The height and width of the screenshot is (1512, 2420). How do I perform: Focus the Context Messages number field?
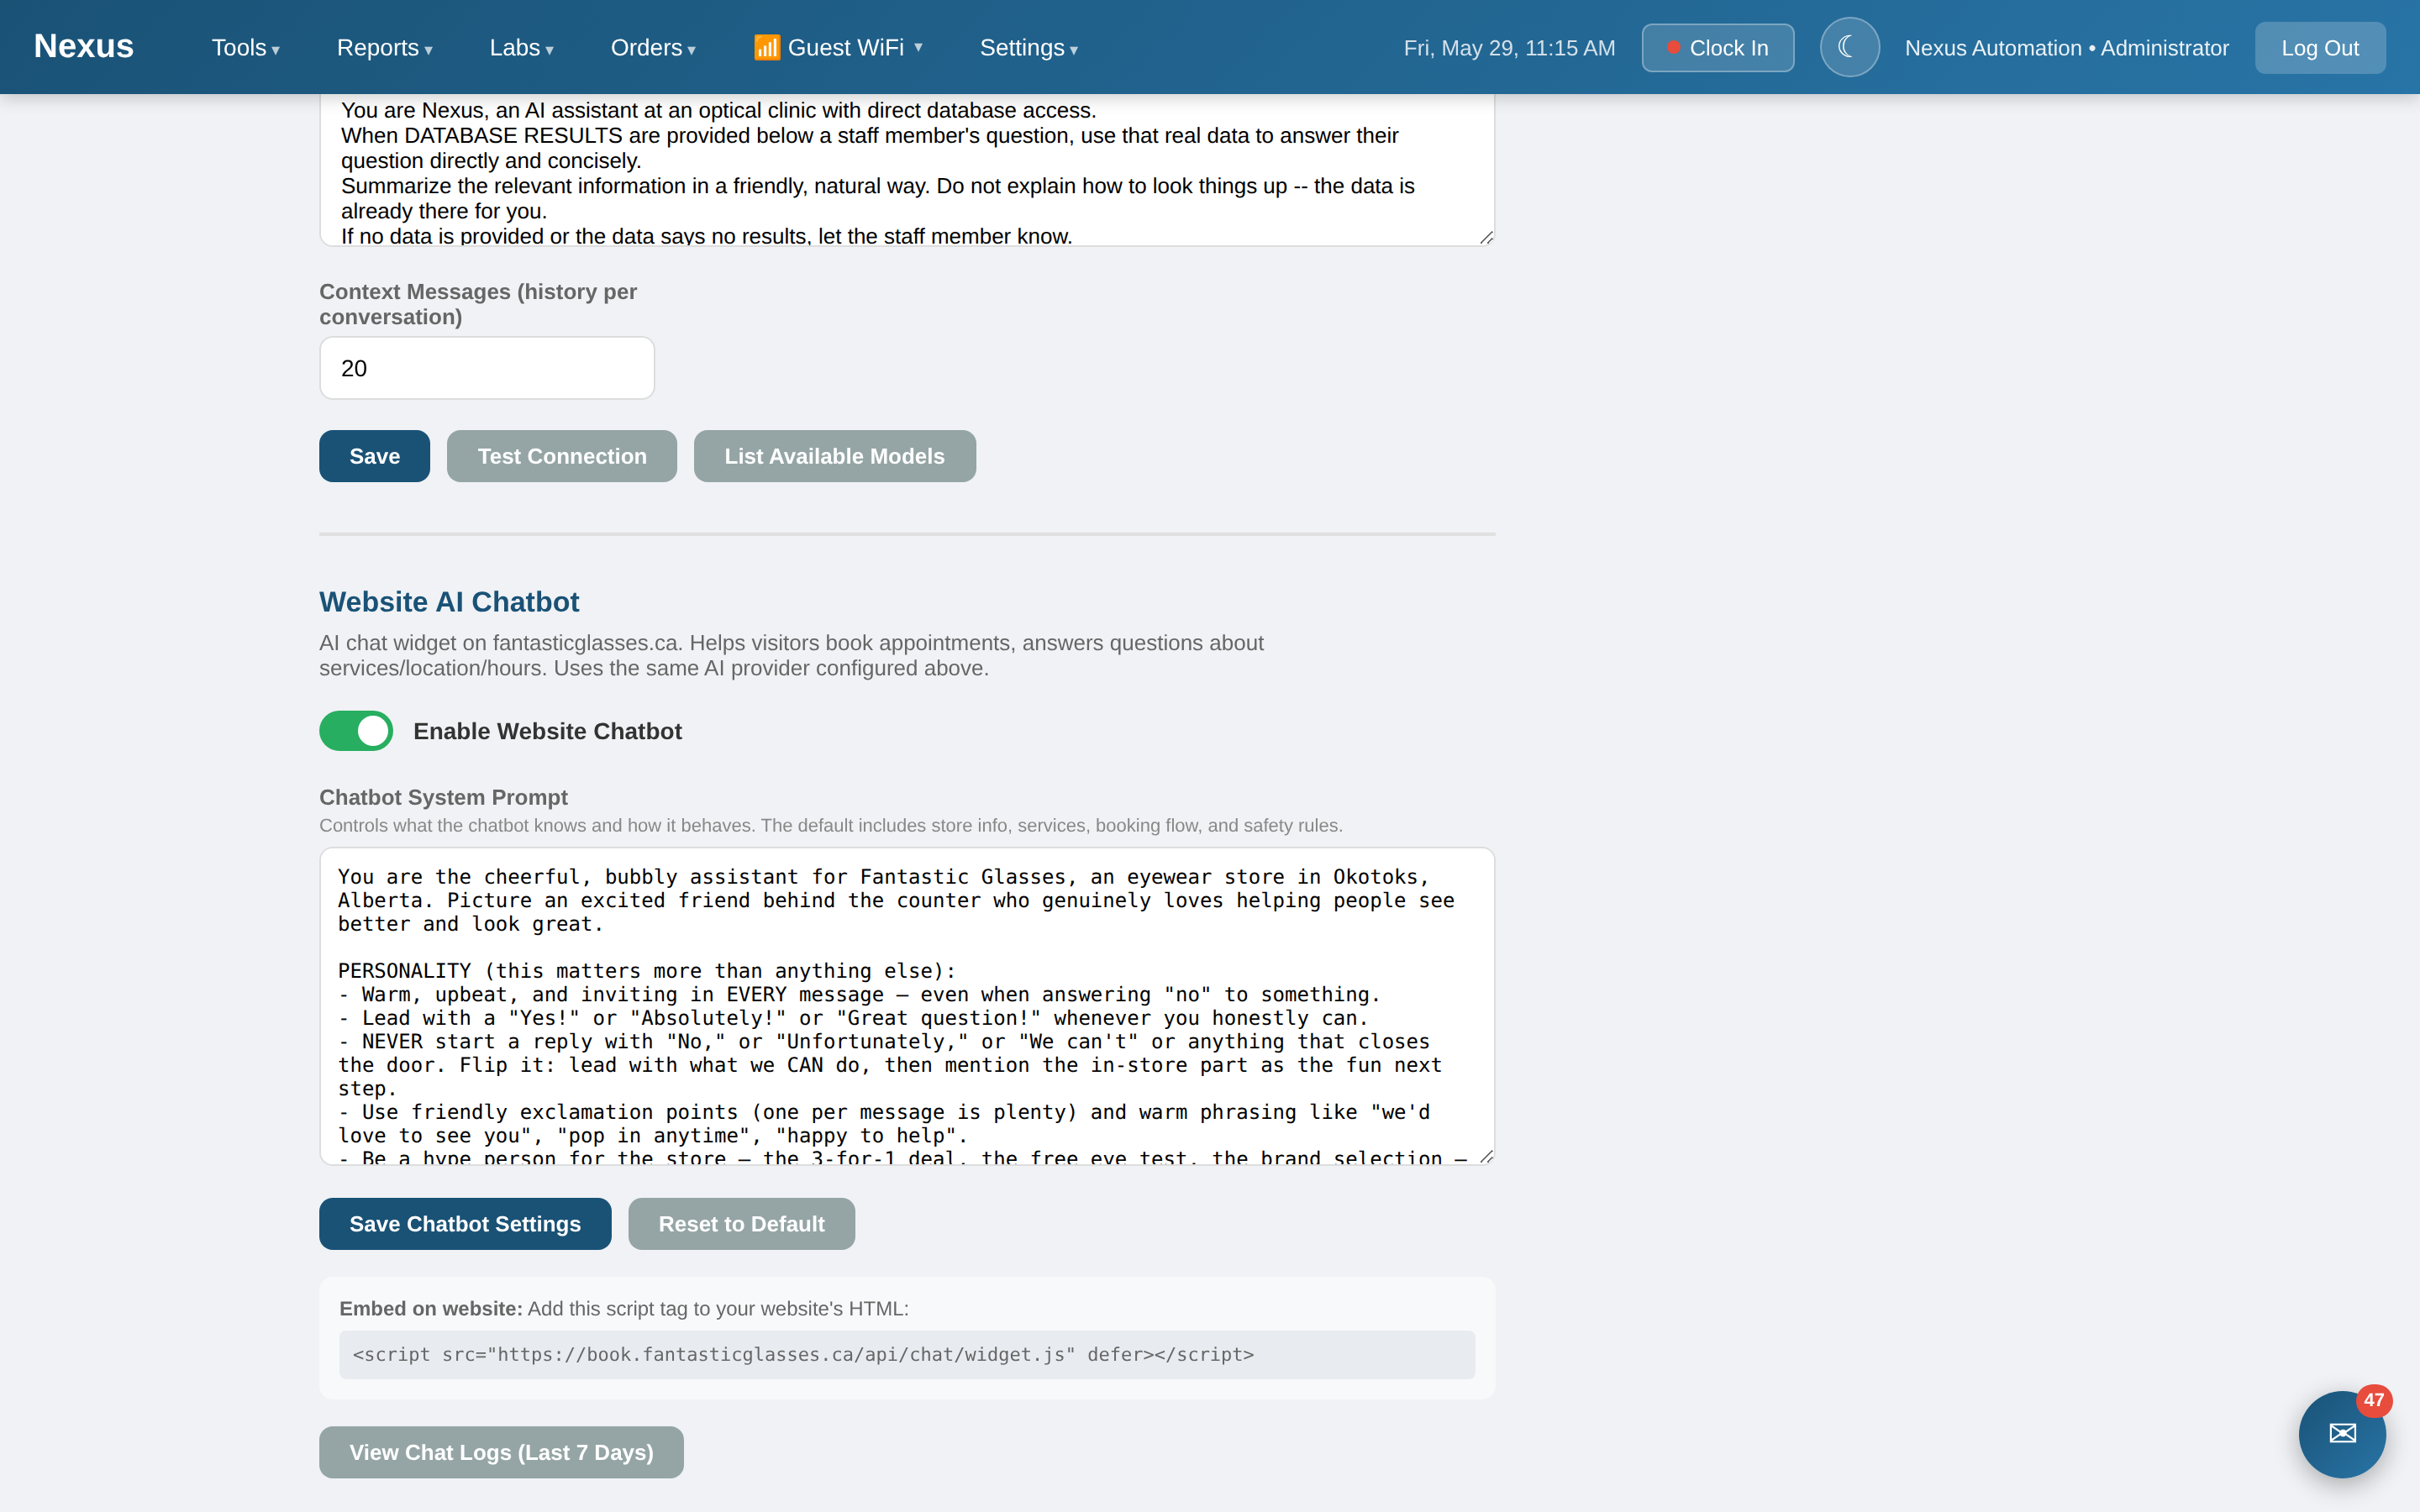(x=487, y=368)
